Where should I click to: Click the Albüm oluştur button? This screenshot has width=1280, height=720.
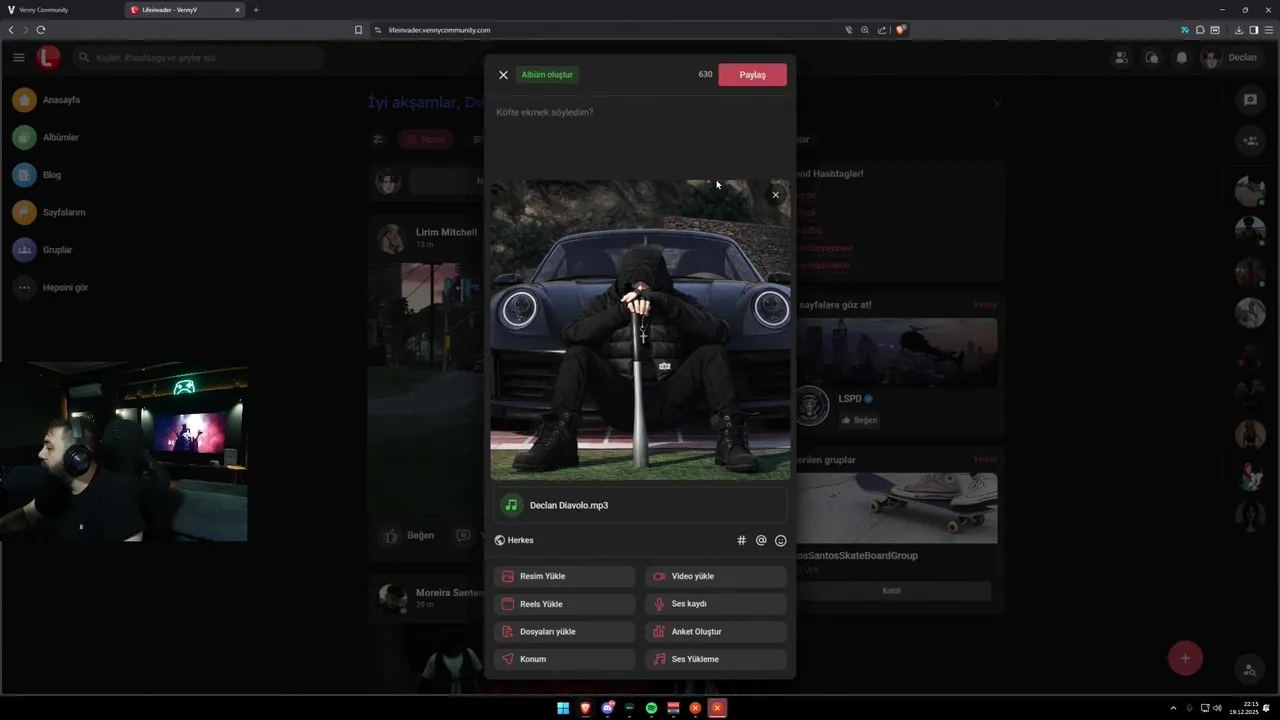point(547,75)
